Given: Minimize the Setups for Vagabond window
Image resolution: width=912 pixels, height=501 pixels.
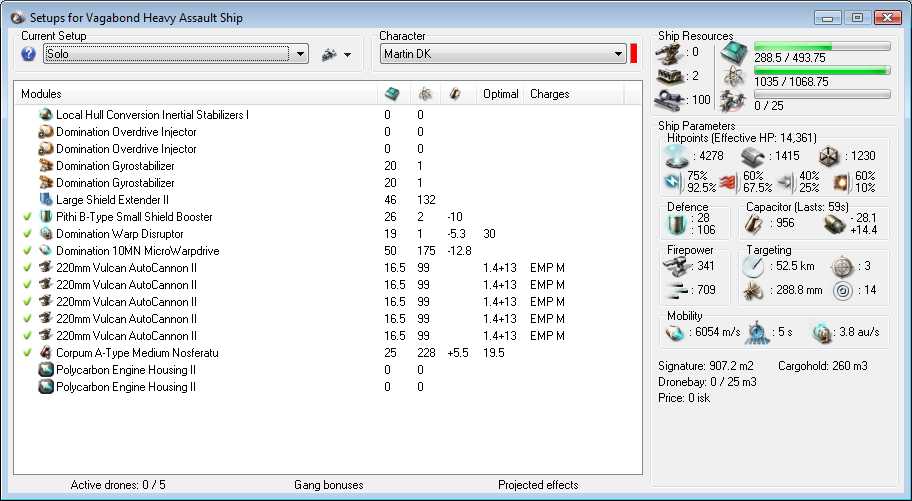Looking at the screenshot, I should [x=828, y=17].
